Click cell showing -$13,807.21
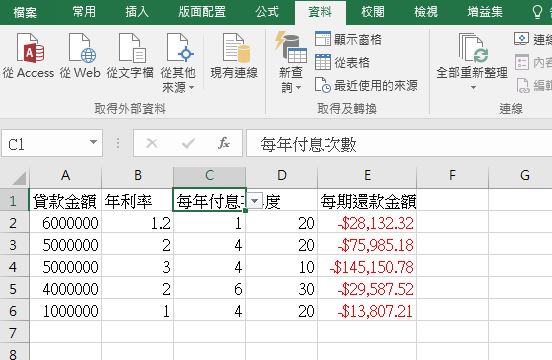 click(367, 311)
